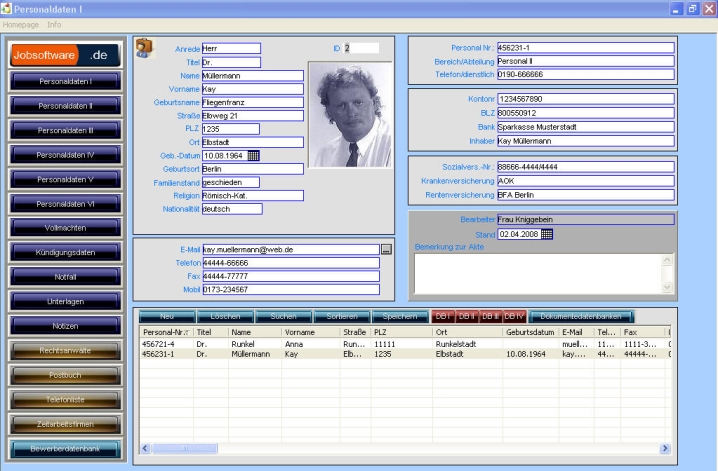This screenshot has height=471, width=718.
Task: Switch to the DB II database
Action: click(466, 316)
